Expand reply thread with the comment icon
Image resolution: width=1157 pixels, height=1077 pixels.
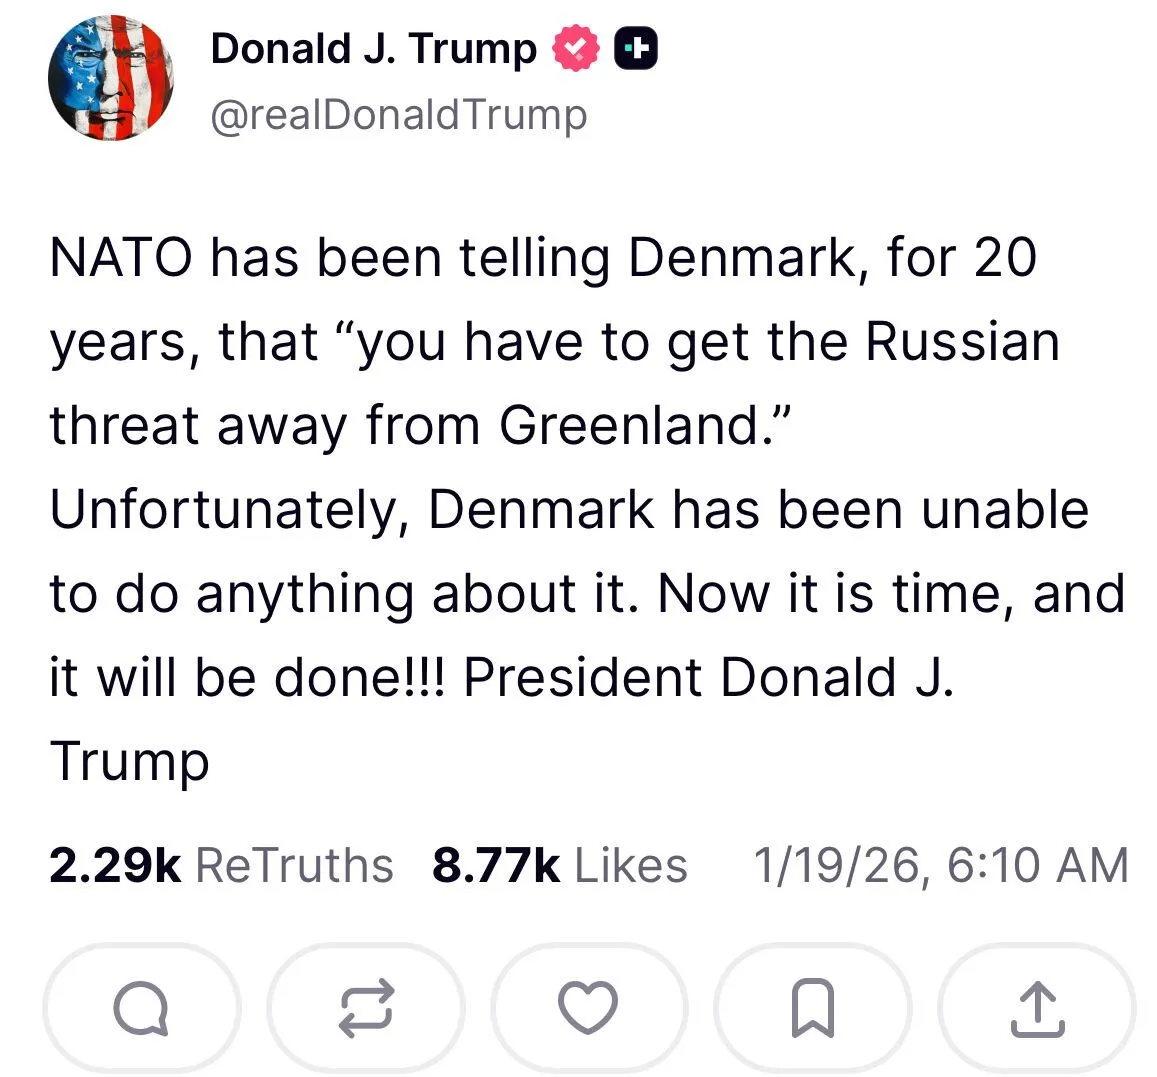click(141, 1008)
